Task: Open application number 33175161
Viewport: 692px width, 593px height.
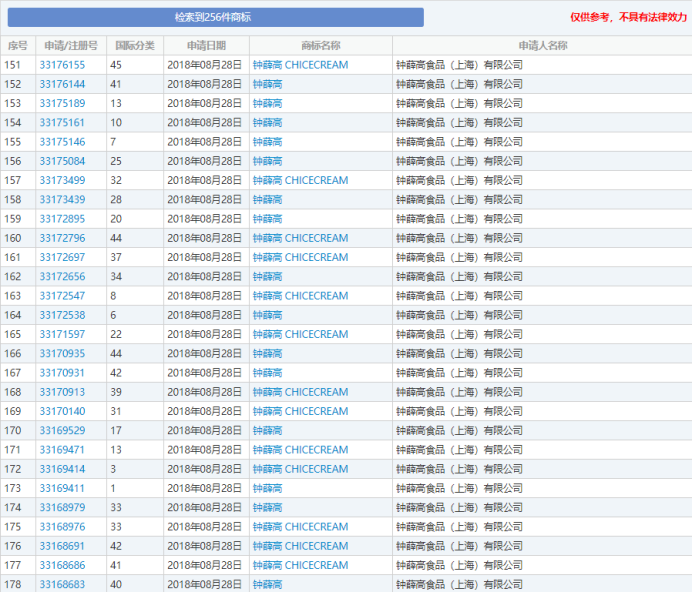Action: [62, 123]
